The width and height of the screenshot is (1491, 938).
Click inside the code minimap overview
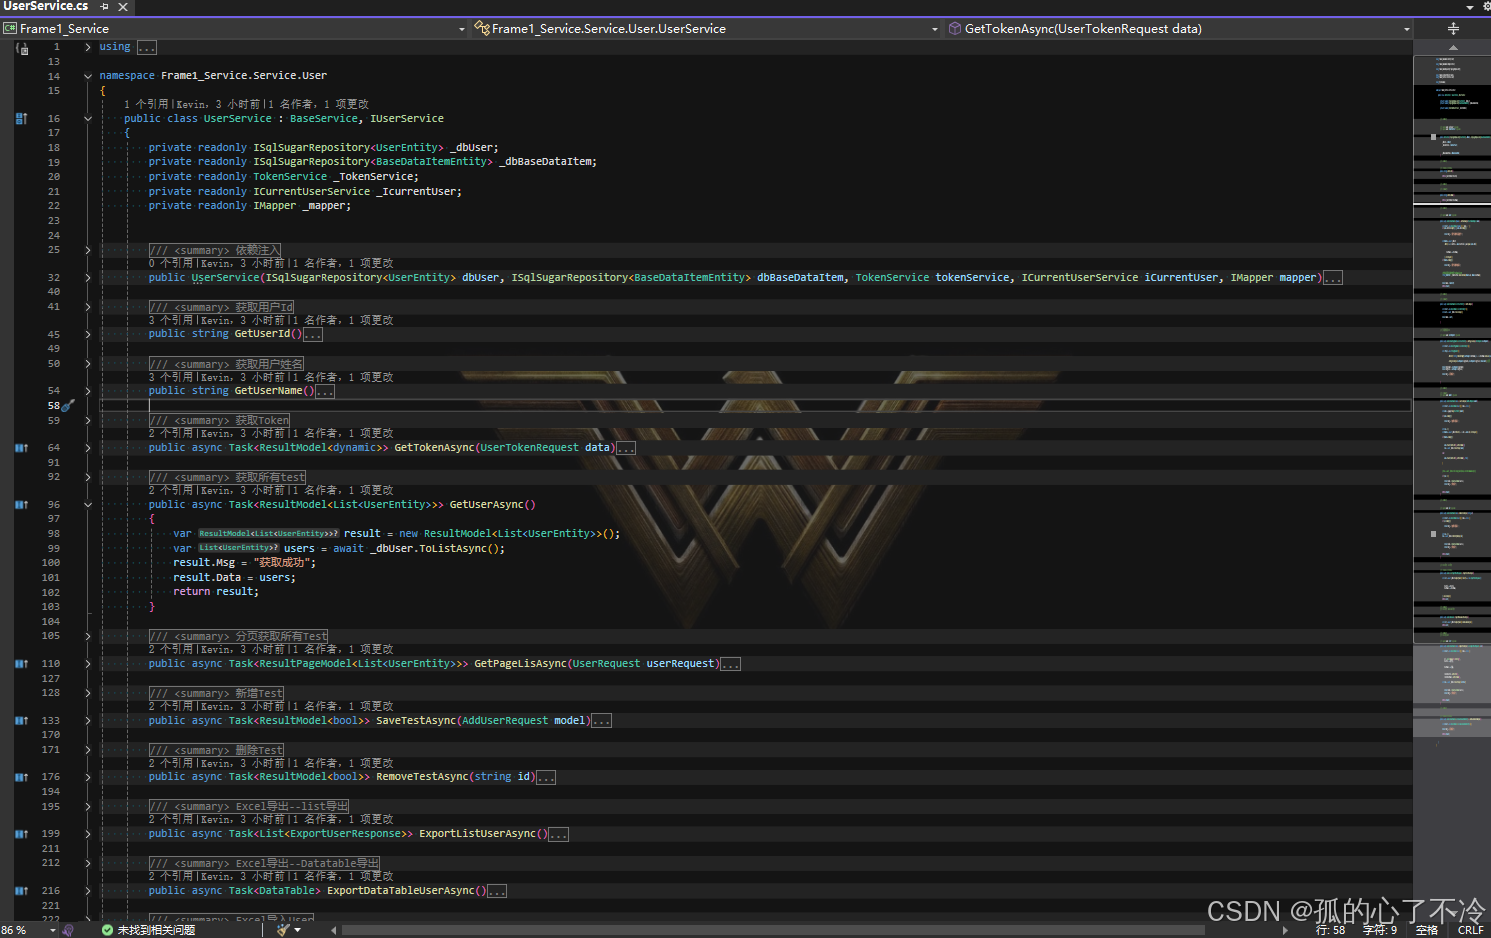[1452, 400]
